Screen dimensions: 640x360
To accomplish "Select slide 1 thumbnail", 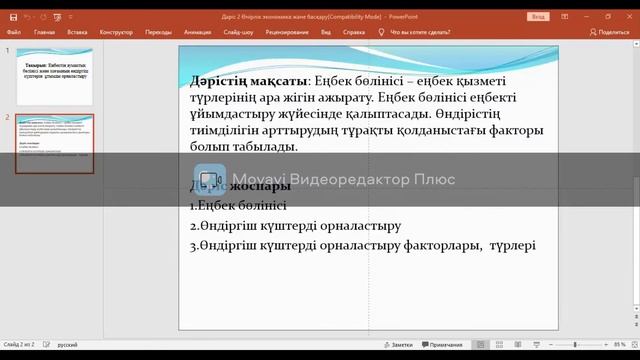I will click(55, 77).
